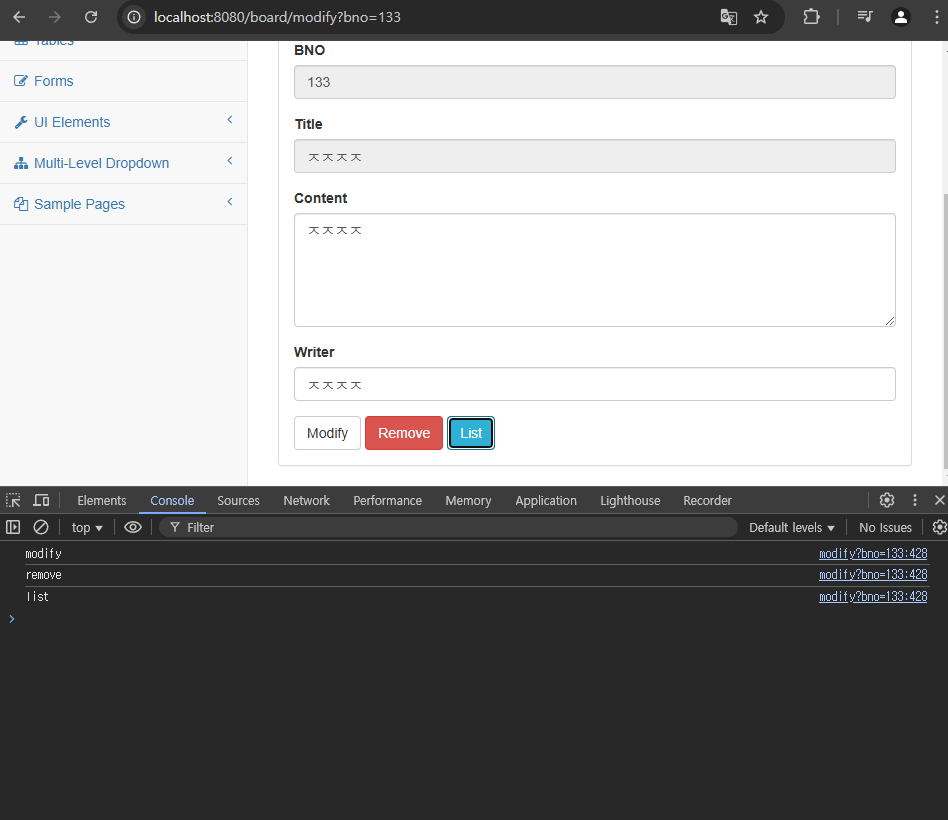Click the No Issues indicator
Viewport: 948px width, 820px height.
(x=885, y=527)
